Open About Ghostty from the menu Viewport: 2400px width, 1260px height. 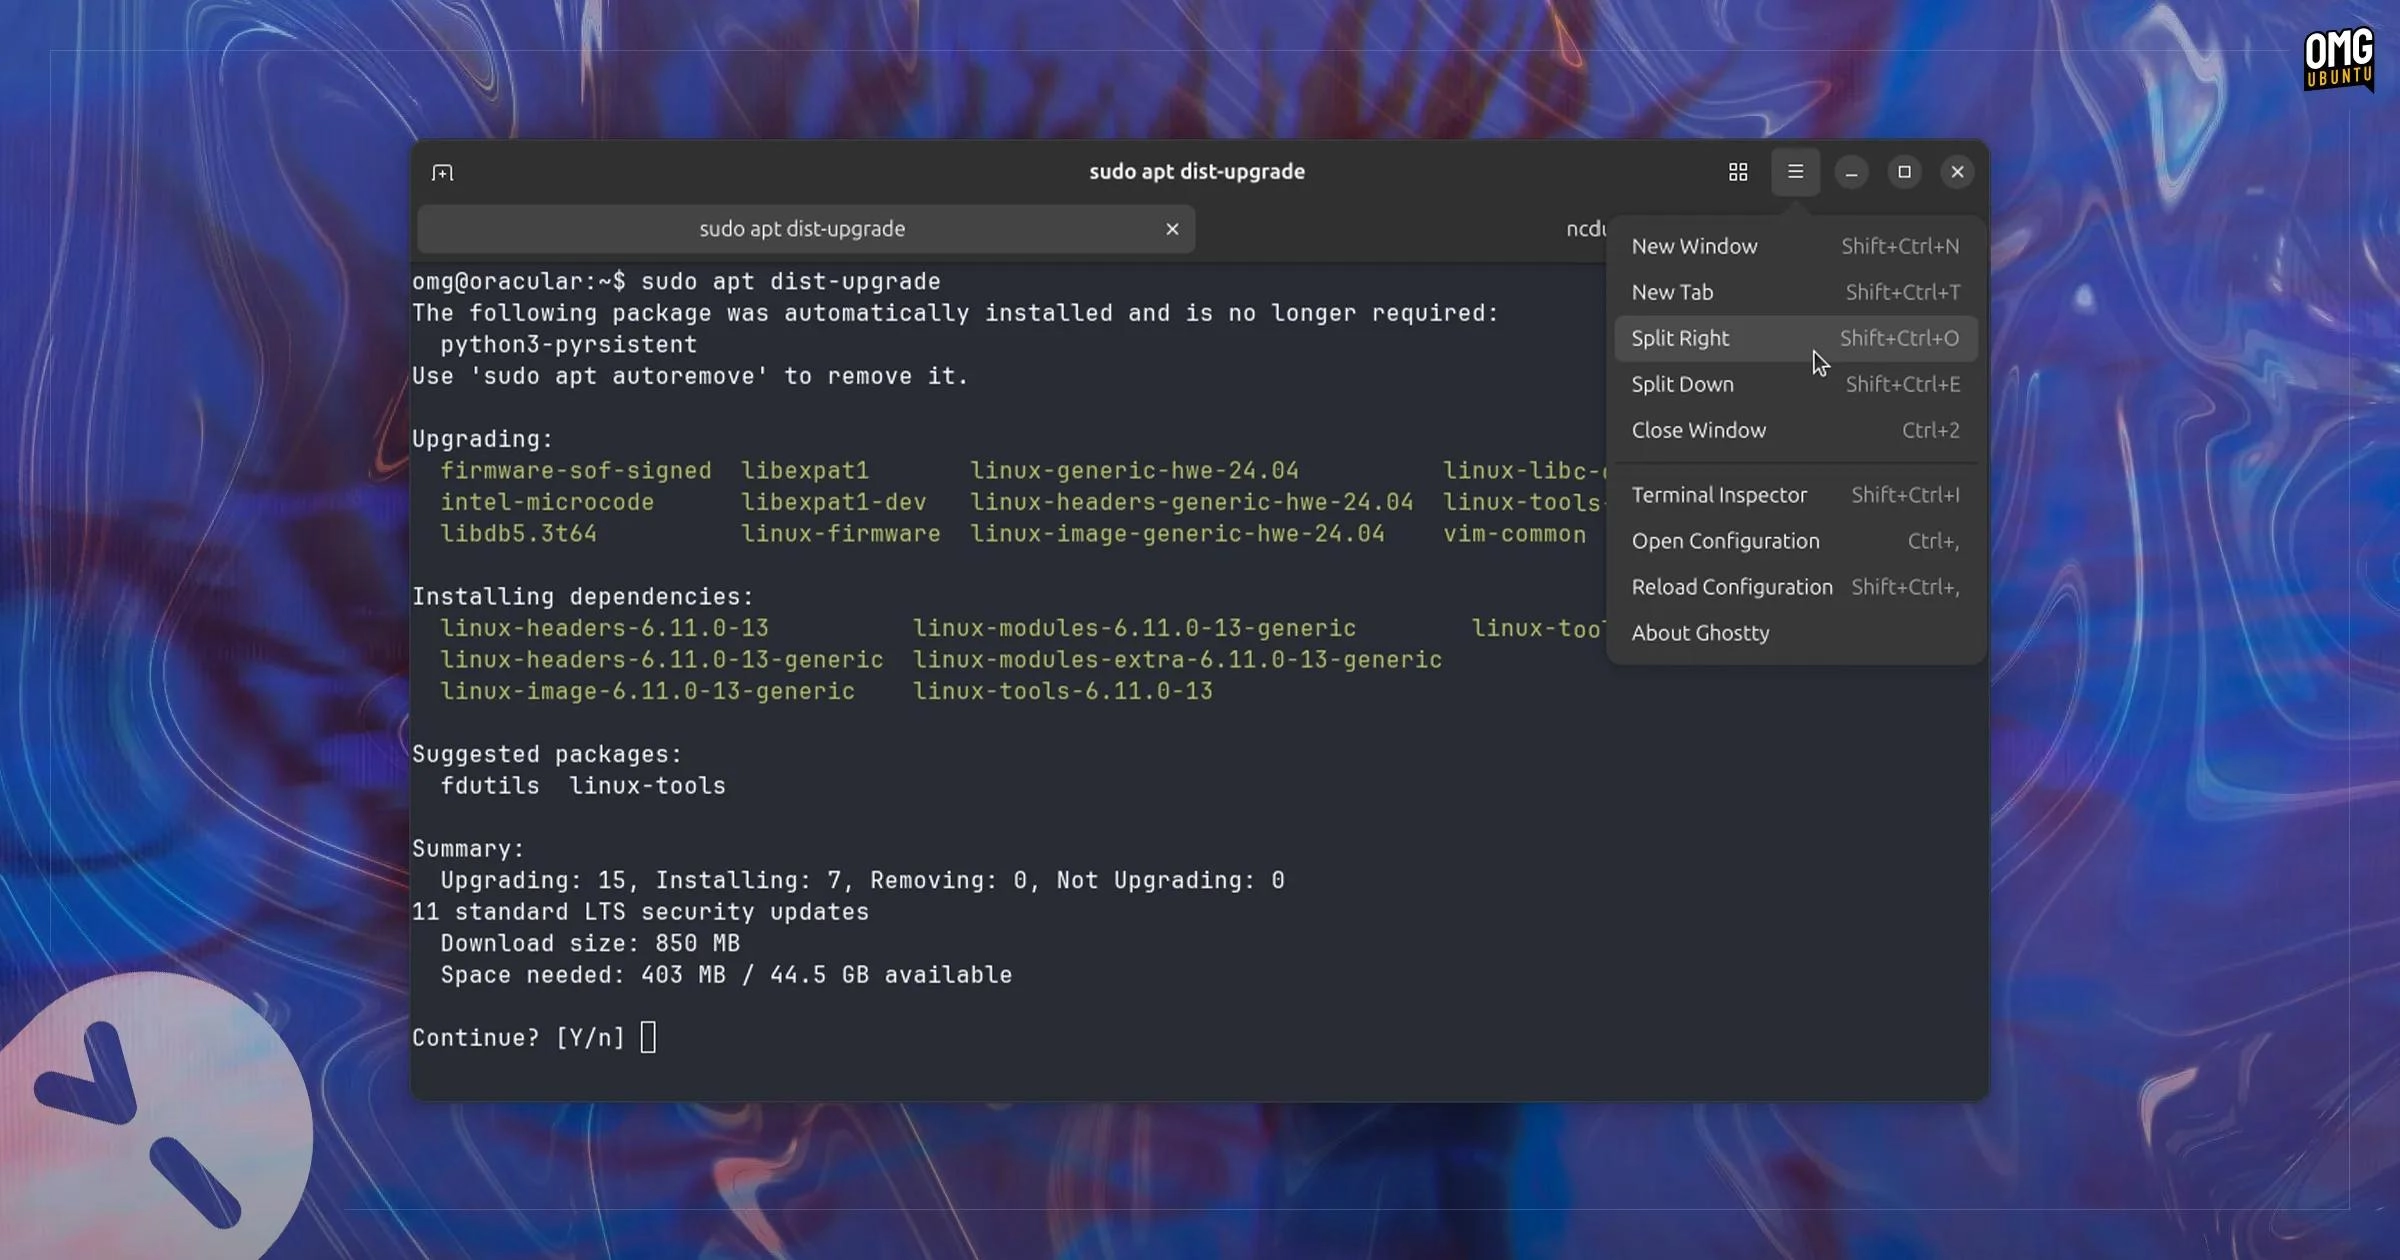pyautogui.click(x=1796, y=633)
